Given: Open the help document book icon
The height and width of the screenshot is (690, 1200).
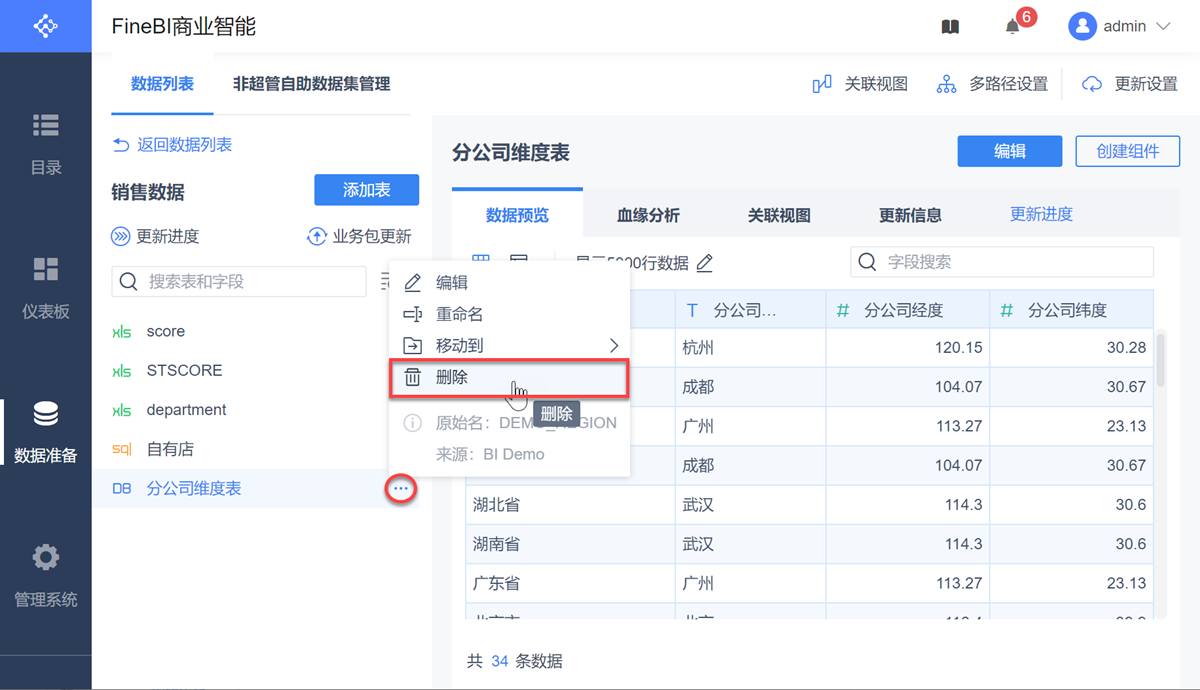Looking at the screenshot, I should pos(950,27).
